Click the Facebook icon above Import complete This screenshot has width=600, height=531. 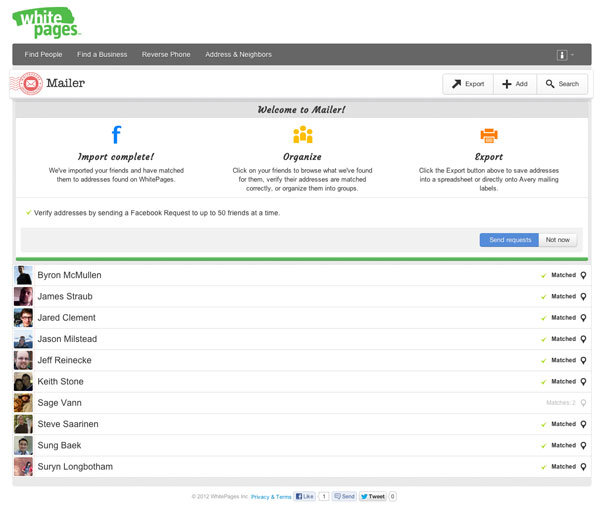(116, 134)
